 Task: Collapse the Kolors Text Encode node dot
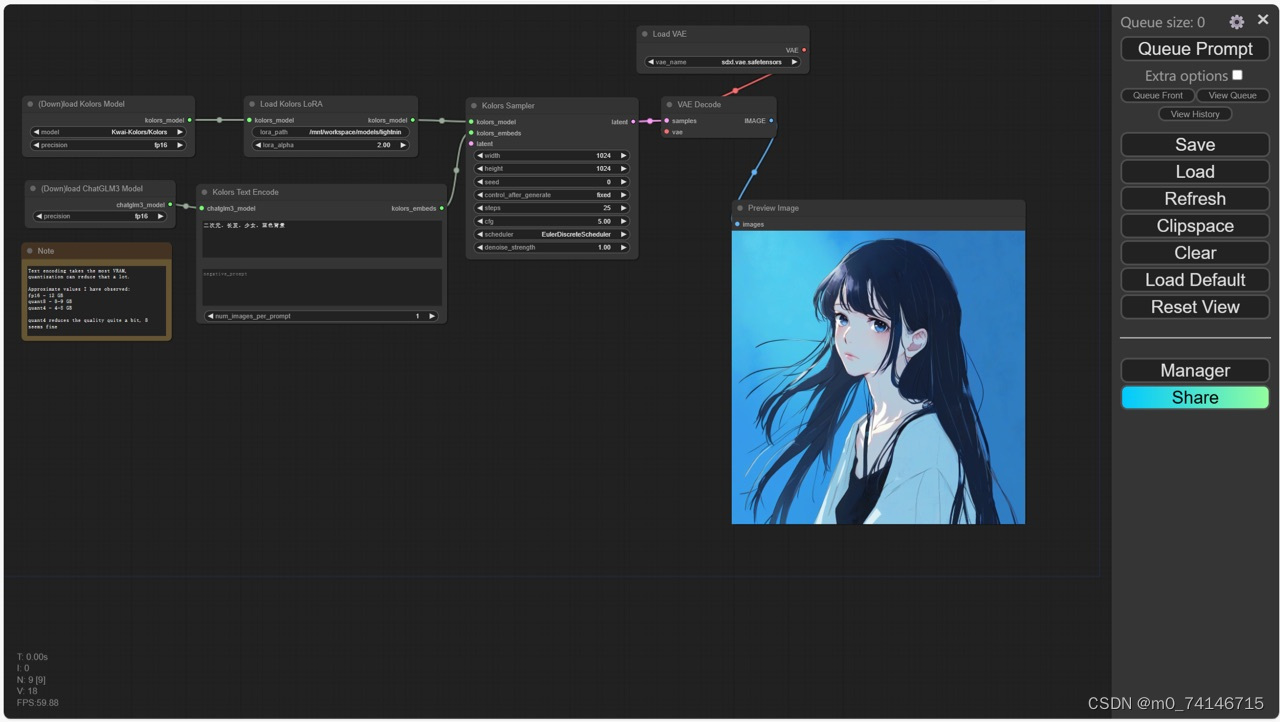pos(205,192)
